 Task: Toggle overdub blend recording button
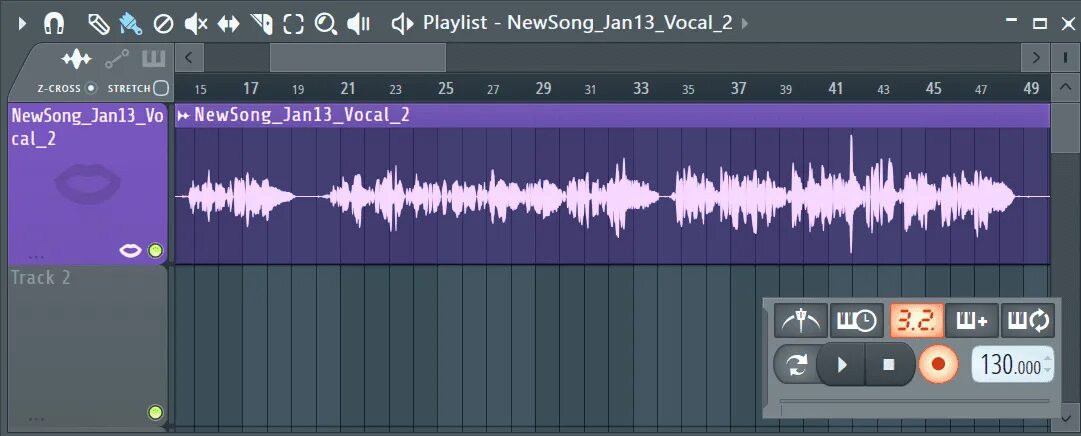pyautogui.click(x=971, y=321)
